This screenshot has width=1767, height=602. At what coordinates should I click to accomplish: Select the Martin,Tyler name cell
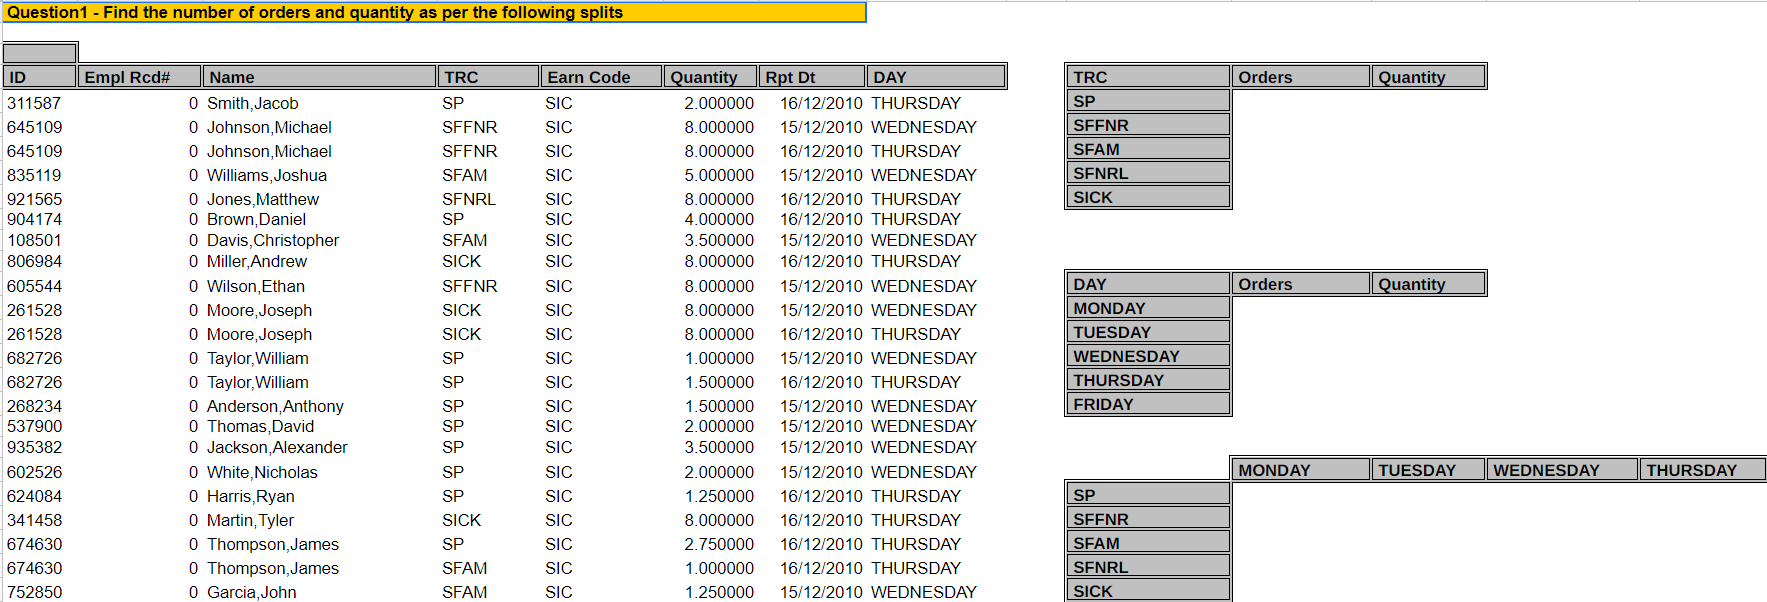250,520
